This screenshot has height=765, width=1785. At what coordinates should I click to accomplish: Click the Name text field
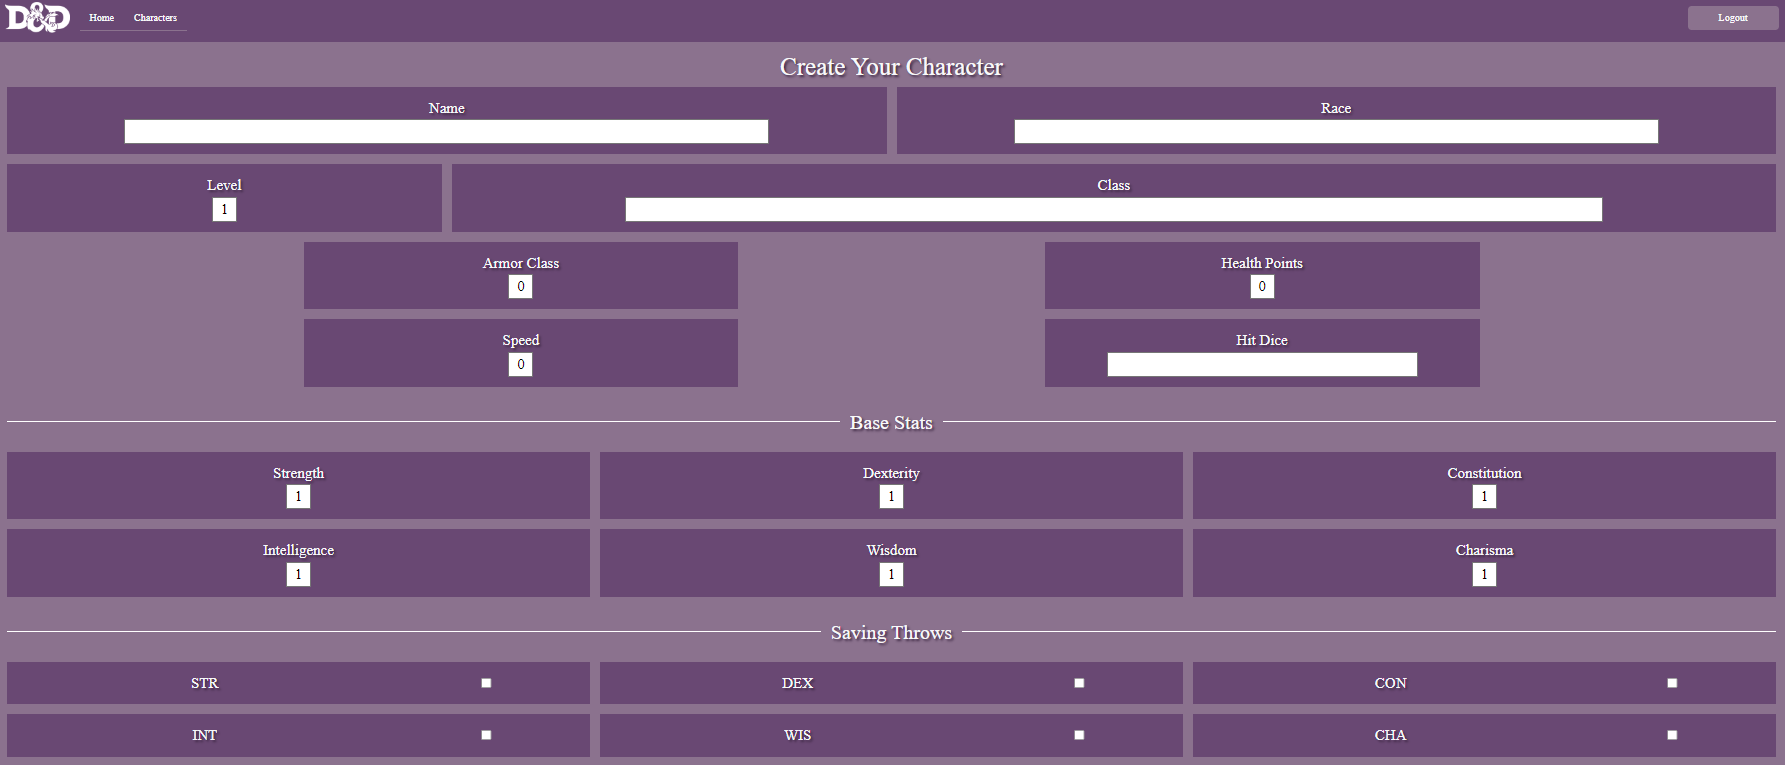coord(446,132)
